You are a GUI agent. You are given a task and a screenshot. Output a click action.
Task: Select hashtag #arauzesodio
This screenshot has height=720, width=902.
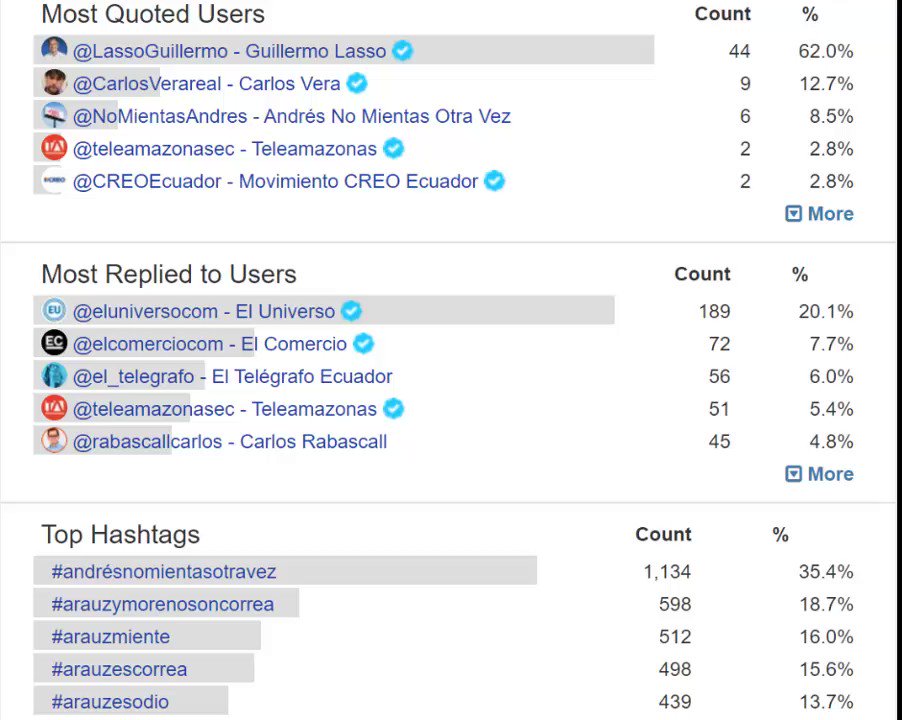point(110,702)
